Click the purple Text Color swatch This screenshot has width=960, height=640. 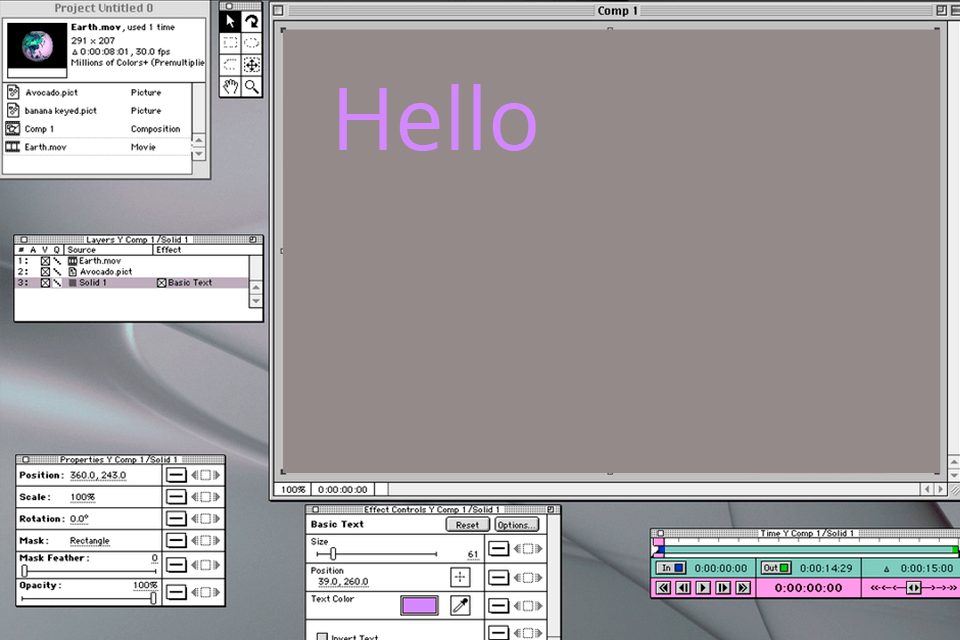click(418, 604)
